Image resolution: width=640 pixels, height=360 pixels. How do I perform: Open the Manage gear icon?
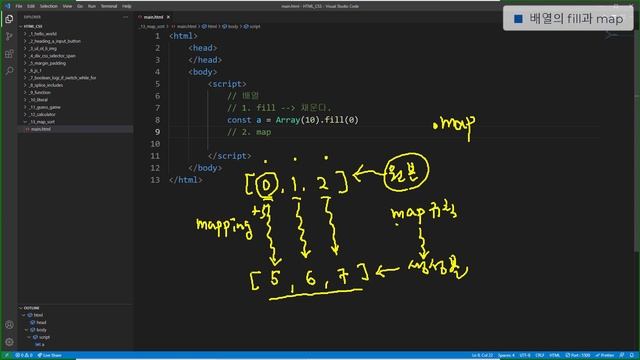[9, 342]
